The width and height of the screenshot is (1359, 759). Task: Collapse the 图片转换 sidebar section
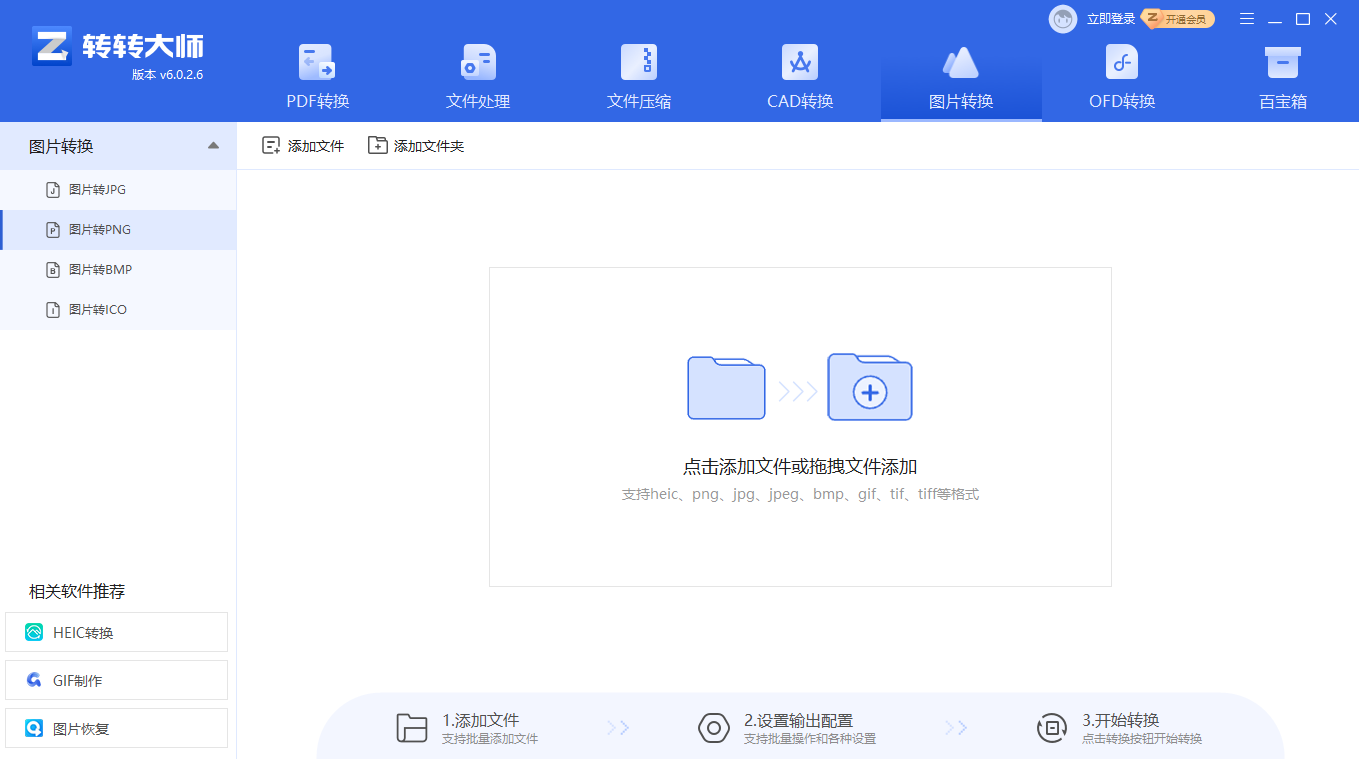pyautogui.click(x=213, y=146)
